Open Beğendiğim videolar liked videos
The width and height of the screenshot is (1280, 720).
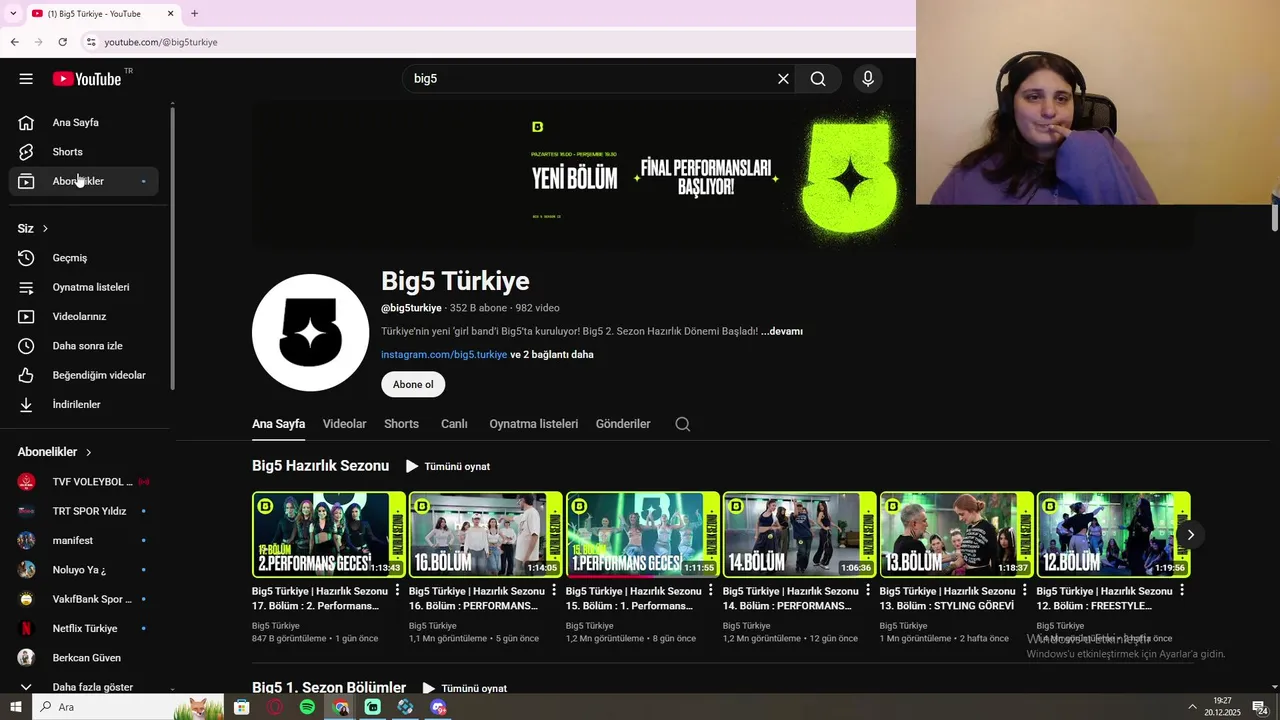[x=84, y=375]
